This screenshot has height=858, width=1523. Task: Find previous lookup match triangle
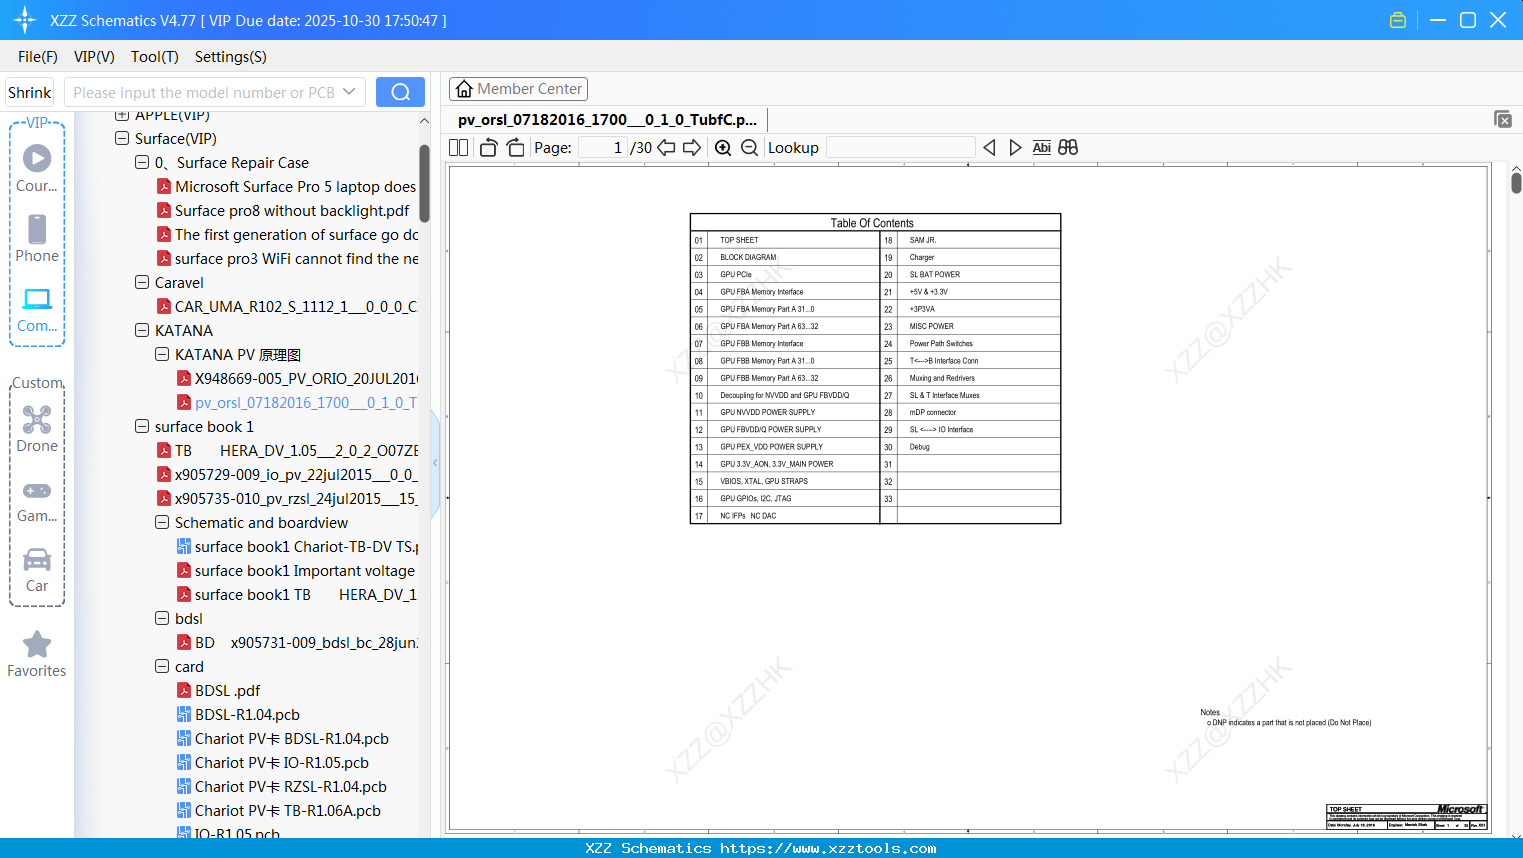pyautogui.click(x=989, y=148)
